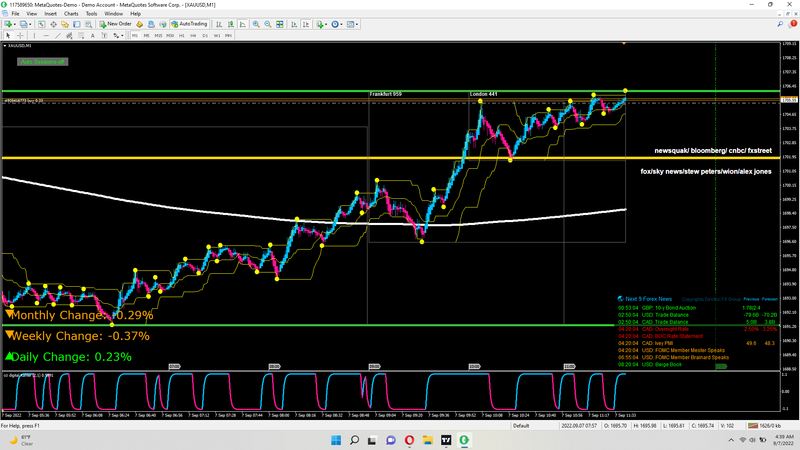
Task: Open the File menu
Action: tap(15, 14)
